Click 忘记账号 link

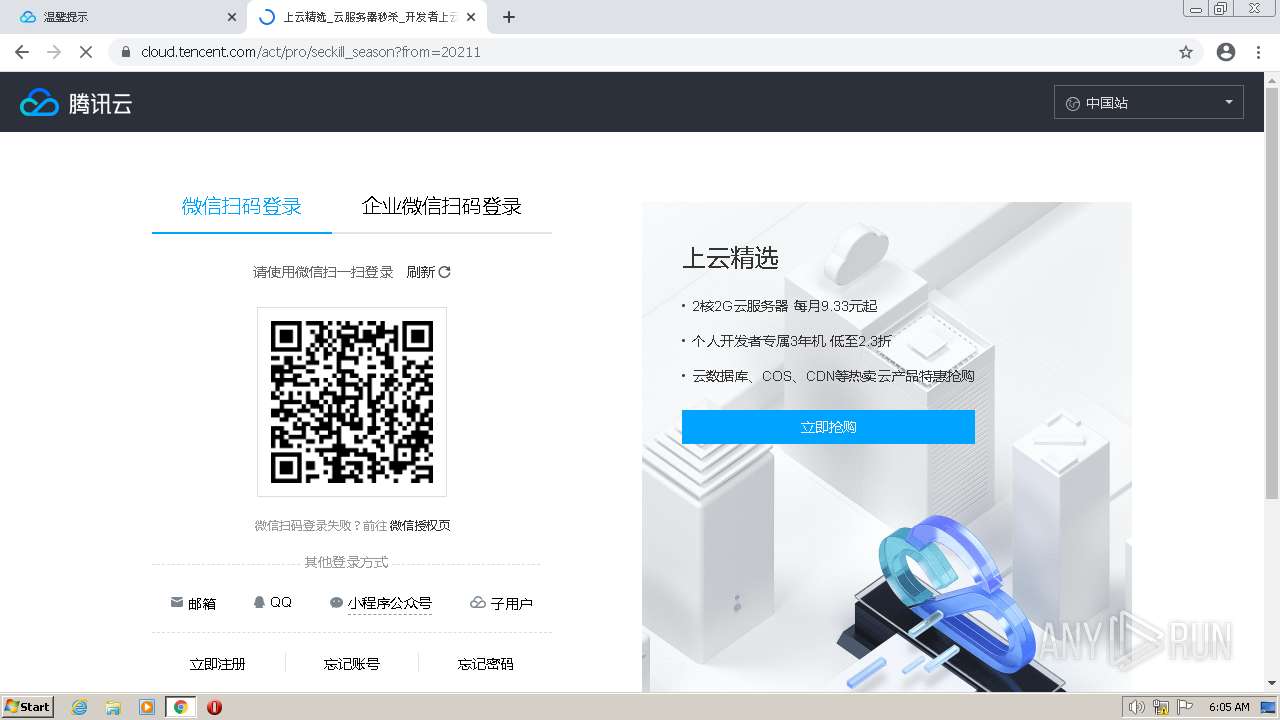[351, 664]
